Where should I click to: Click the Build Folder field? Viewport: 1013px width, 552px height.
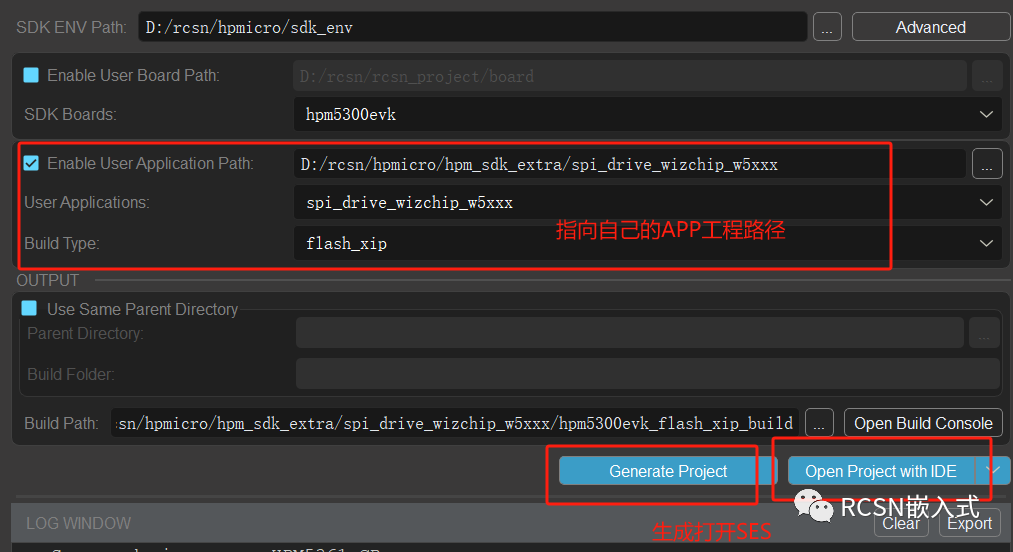(x=648, y=374)
